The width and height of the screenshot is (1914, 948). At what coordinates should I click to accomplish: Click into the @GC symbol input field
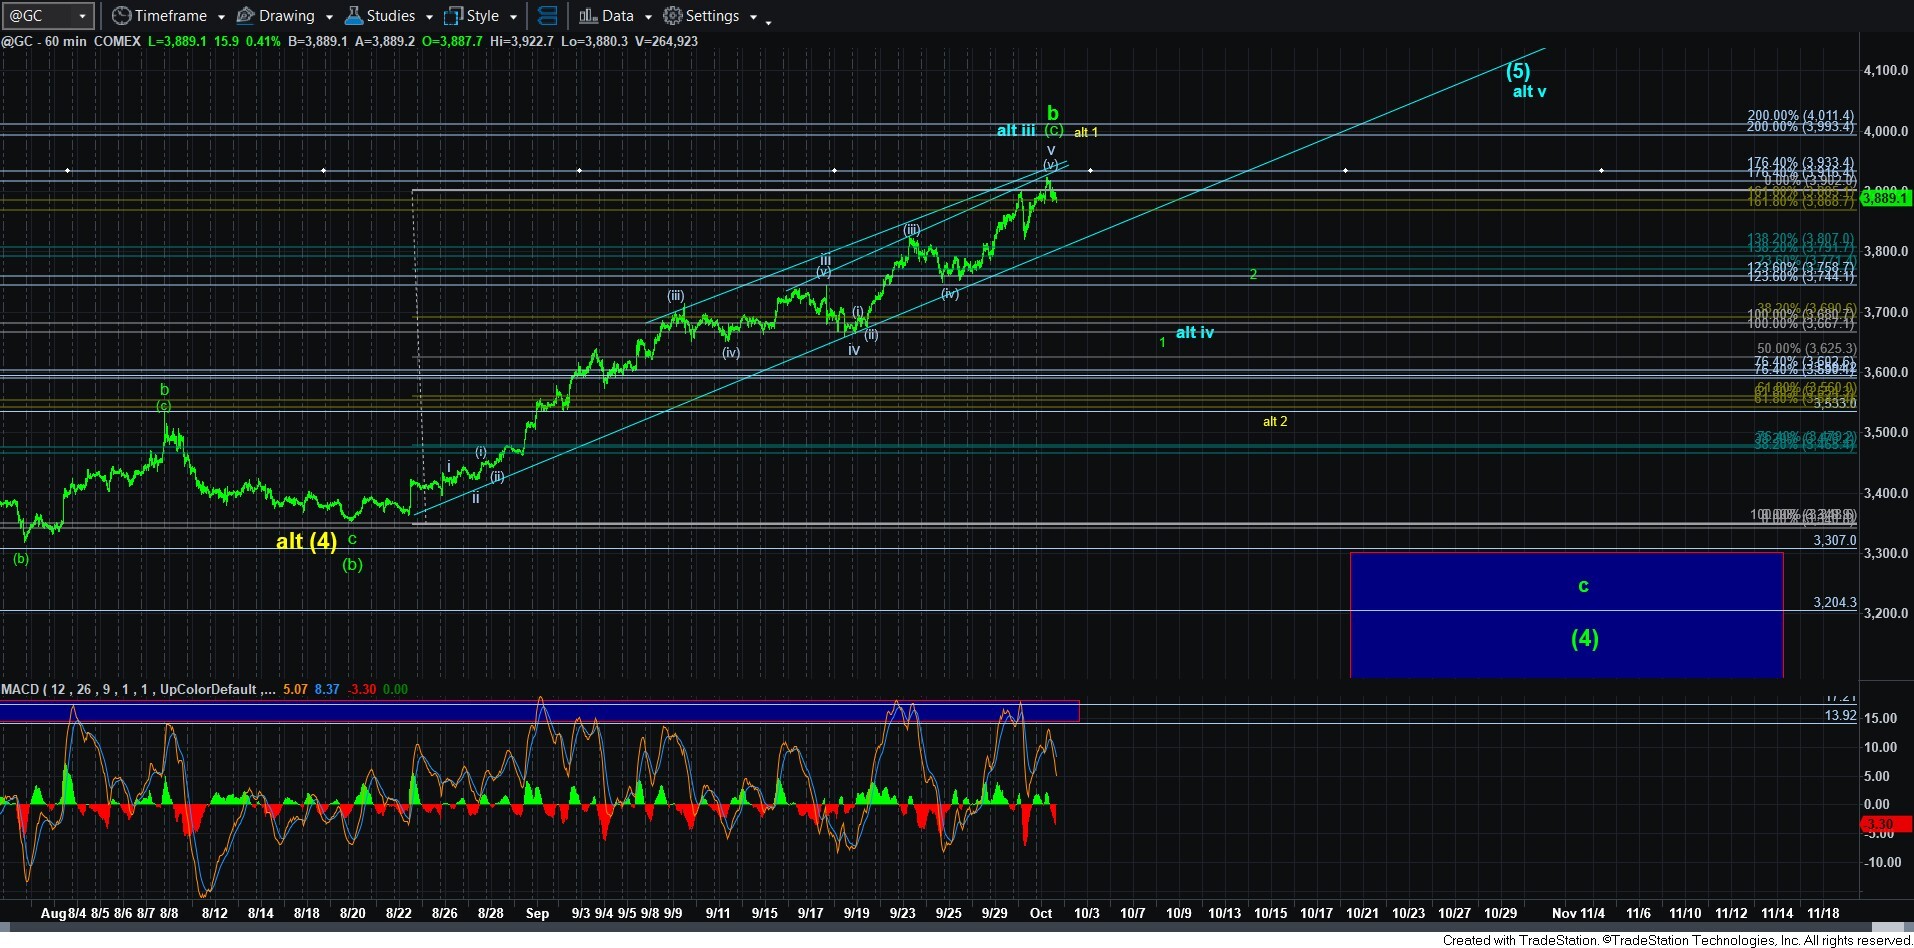(38, 16)
